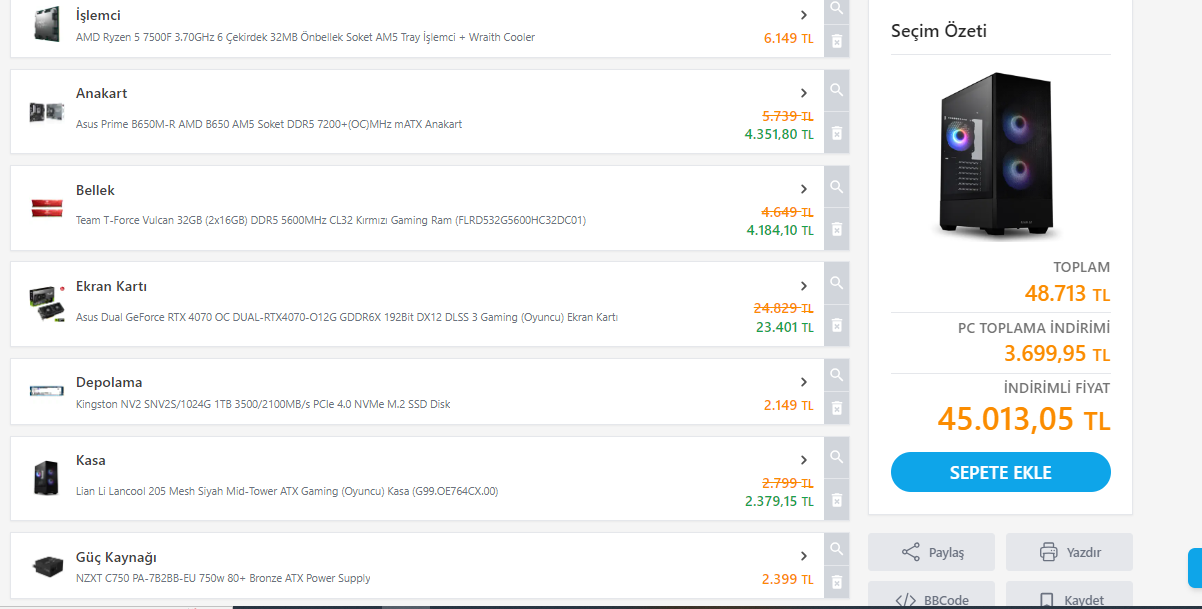Viewport: 1202px width, 609px height.
Task: Click the Anakart category heading
Action: click(x=101, y=93)
